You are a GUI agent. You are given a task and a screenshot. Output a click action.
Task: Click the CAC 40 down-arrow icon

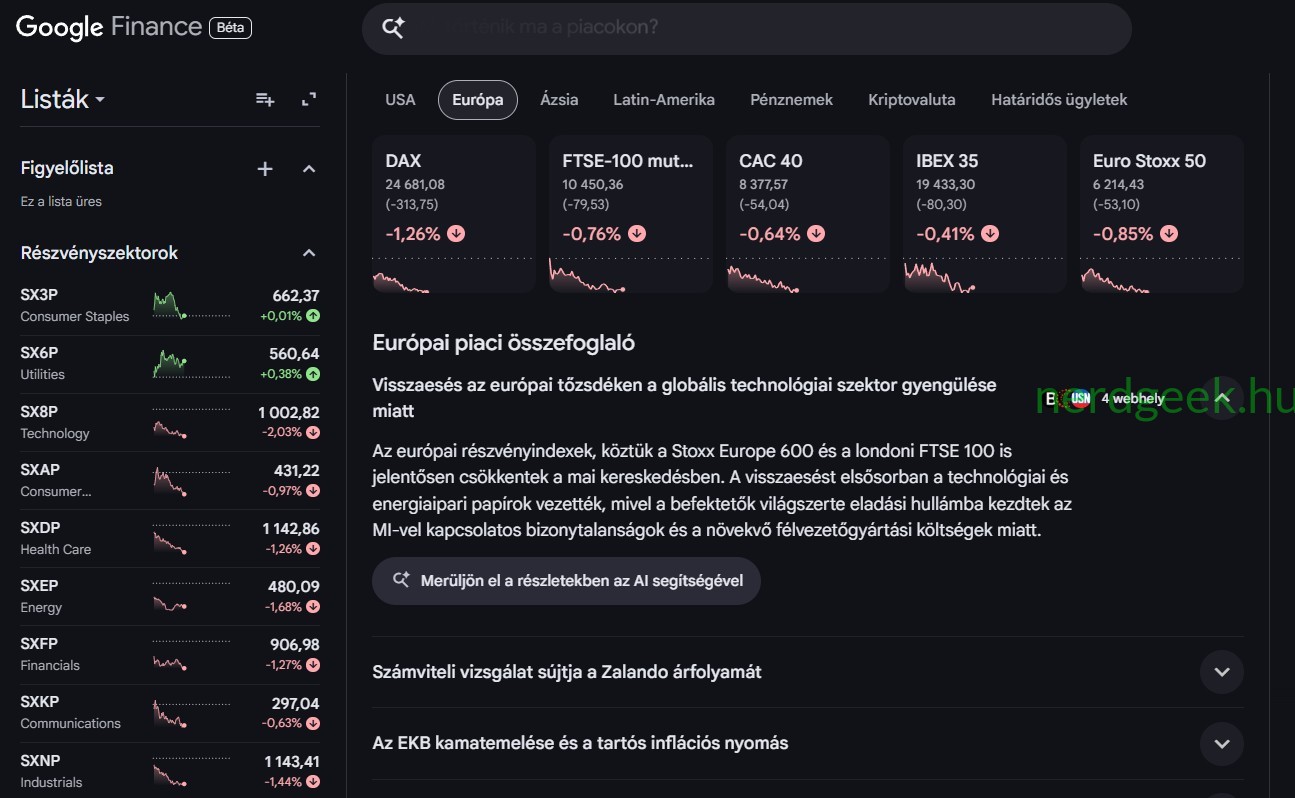[x=816, y=234]
